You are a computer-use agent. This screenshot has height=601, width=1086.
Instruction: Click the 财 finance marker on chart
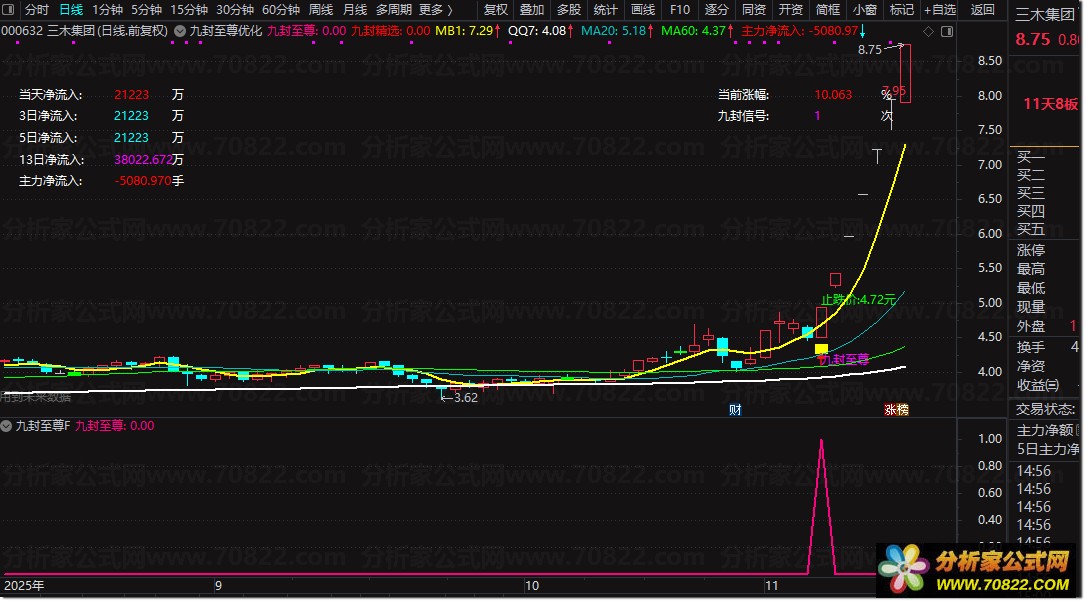pos(735,409)
